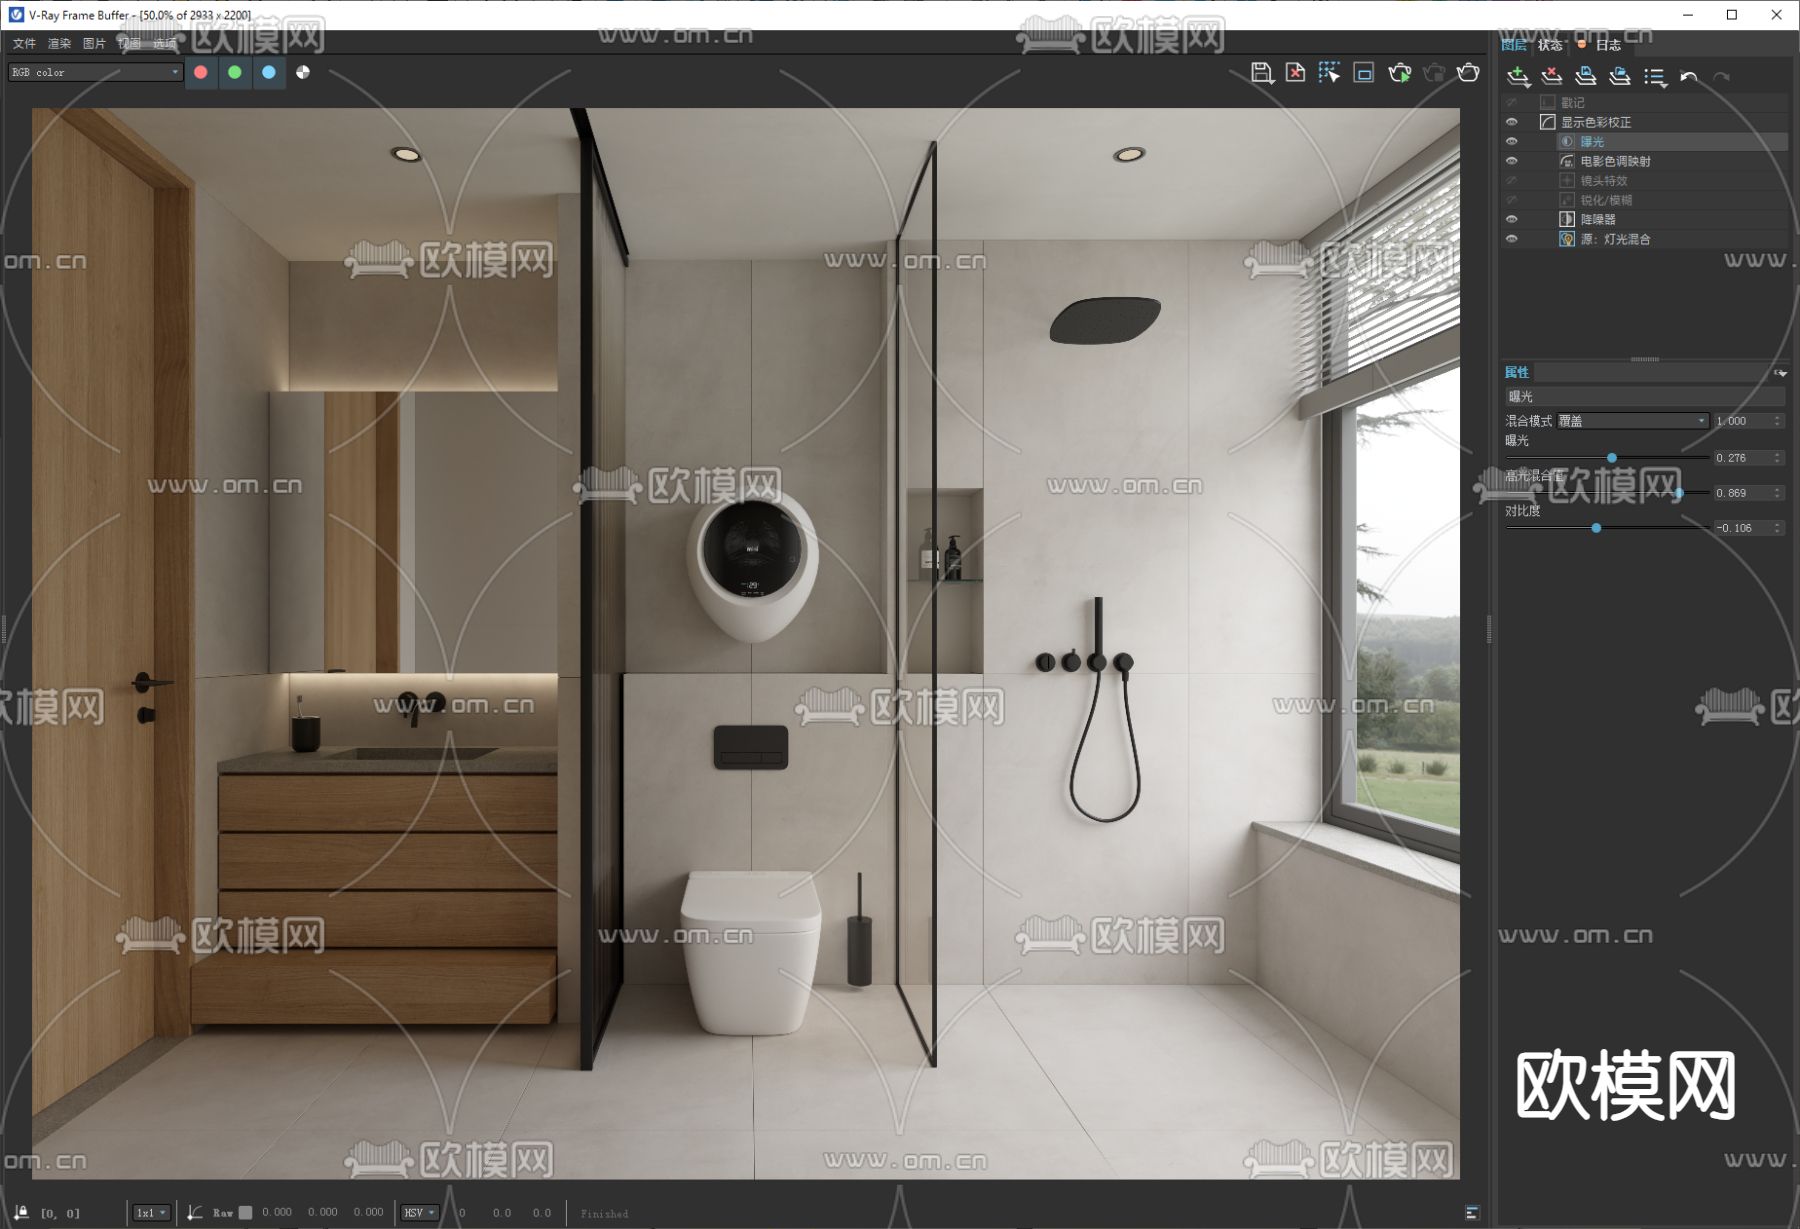Toggle visibility of 电影色调映射 layer
Image resolution: width=1800 pixels, height=1229 pixels.
pyautogui.click(x=1512, y=161)
